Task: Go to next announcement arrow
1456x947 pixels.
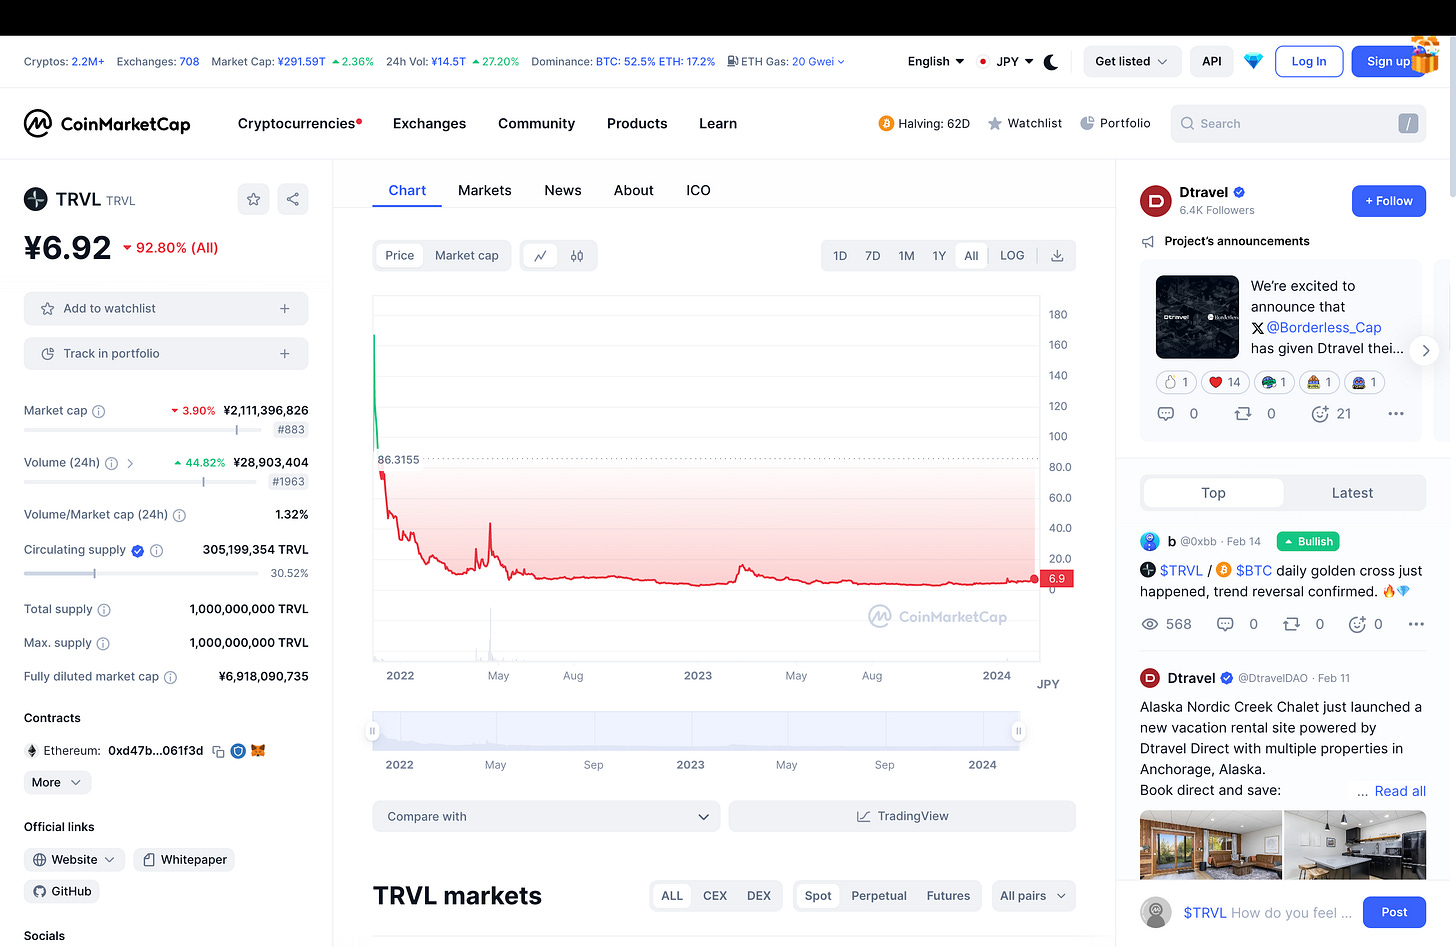Action: tap(1425, 351)
